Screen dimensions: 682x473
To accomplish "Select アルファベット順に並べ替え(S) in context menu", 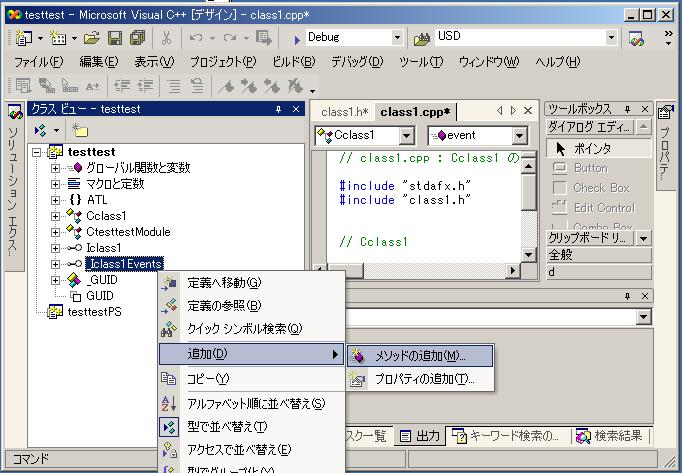I will (252, 403).
